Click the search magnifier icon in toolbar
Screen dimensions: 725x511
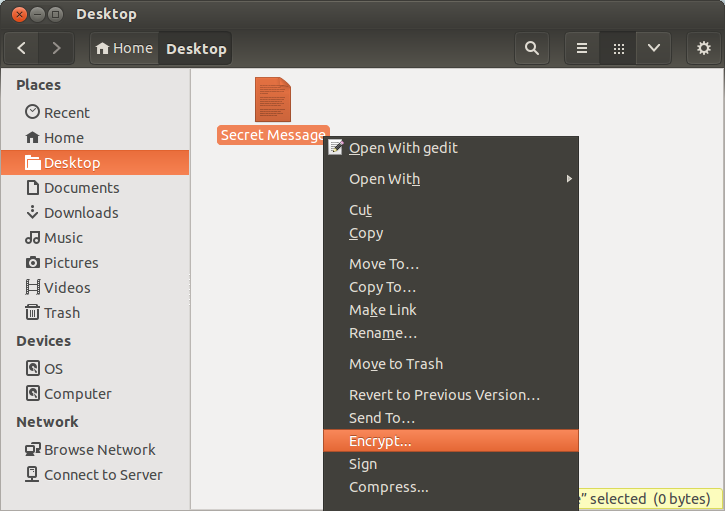532,48
